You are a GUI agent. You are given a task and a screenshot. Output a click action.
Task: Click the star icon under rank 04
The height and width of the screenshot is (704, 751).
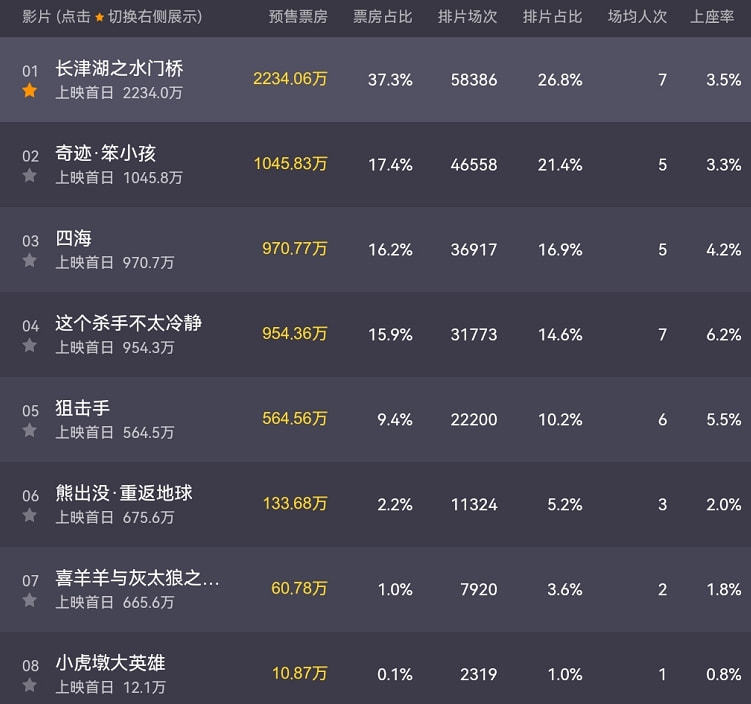point(30,346)
